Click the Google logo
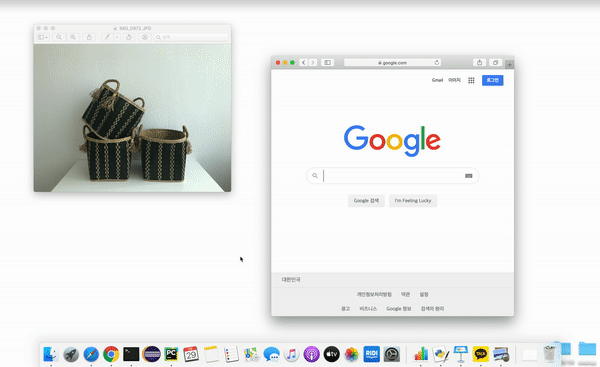Image resolution: width=600 pixels, height=367 pixels. pos(392,140)
